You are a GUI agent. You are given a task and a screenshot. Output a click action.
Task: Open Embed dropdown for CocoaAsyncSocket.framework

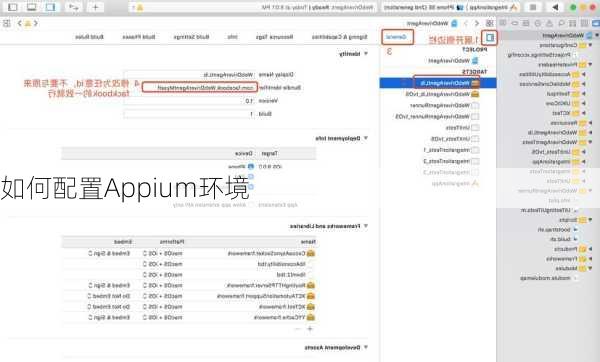(109, 253)
